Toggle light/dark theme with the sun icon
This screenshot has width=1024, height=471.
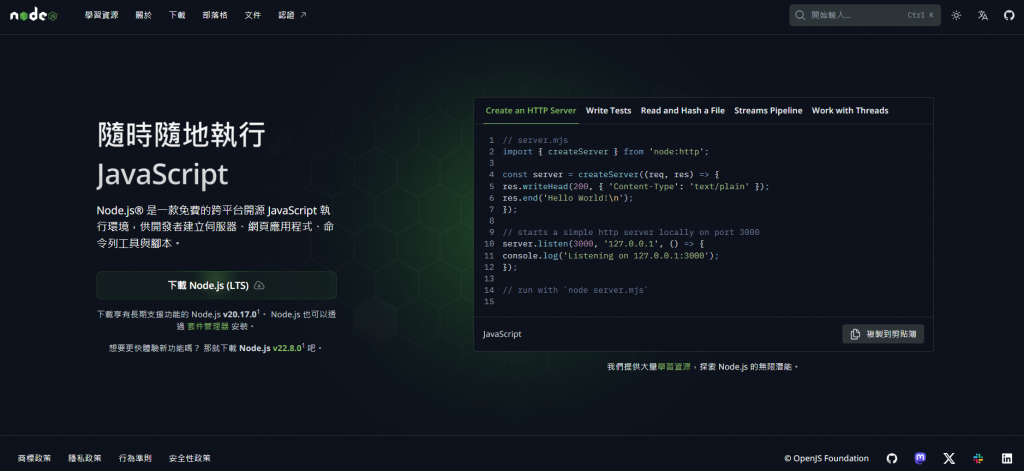click(x=956, y=15)
